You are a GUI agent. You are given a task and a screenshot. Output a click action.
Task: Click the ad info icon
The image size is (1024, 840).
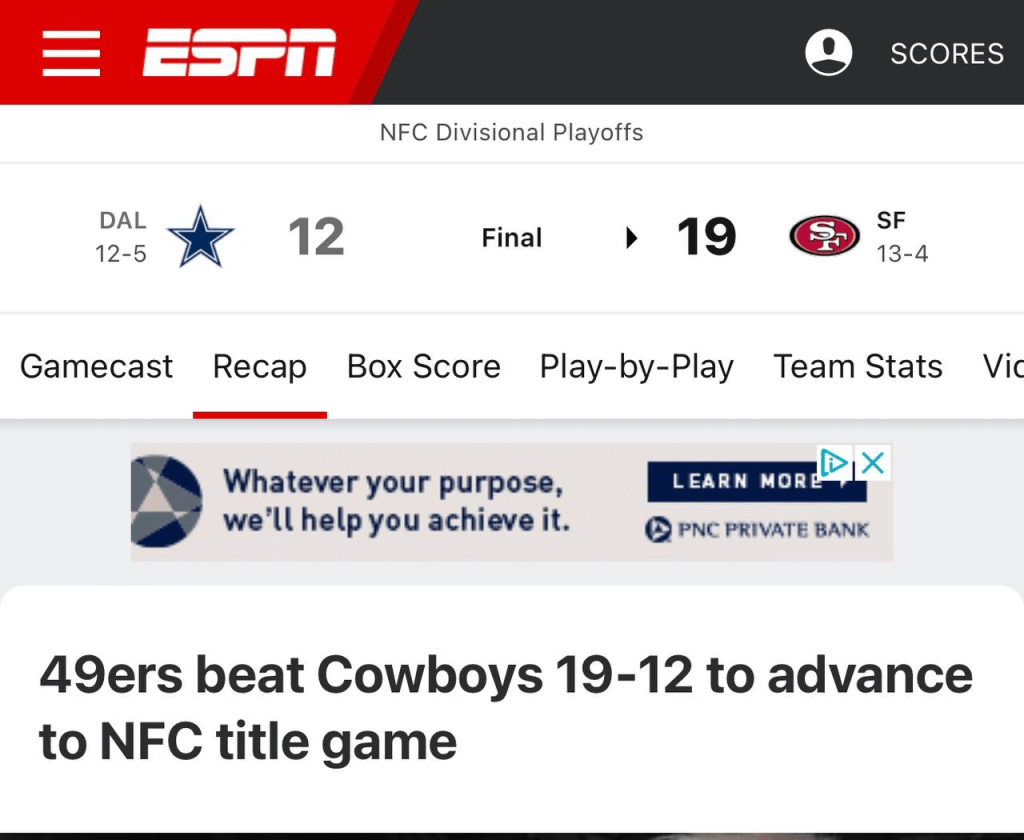(834, 462)
